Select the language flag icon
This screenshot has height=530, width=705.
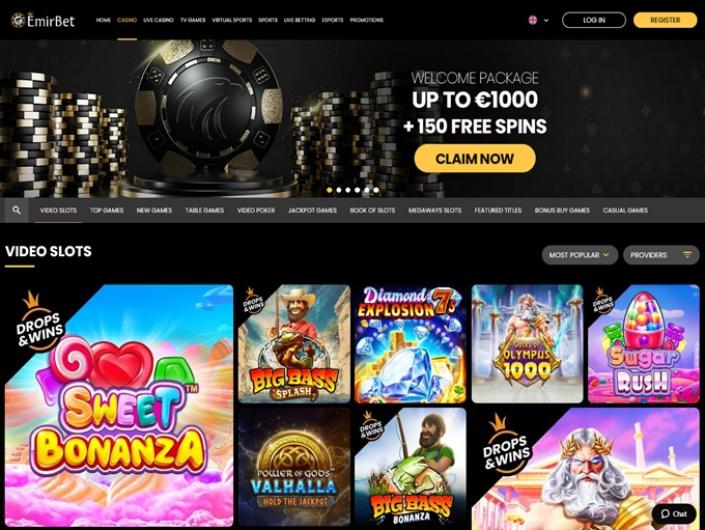point(533,20)
